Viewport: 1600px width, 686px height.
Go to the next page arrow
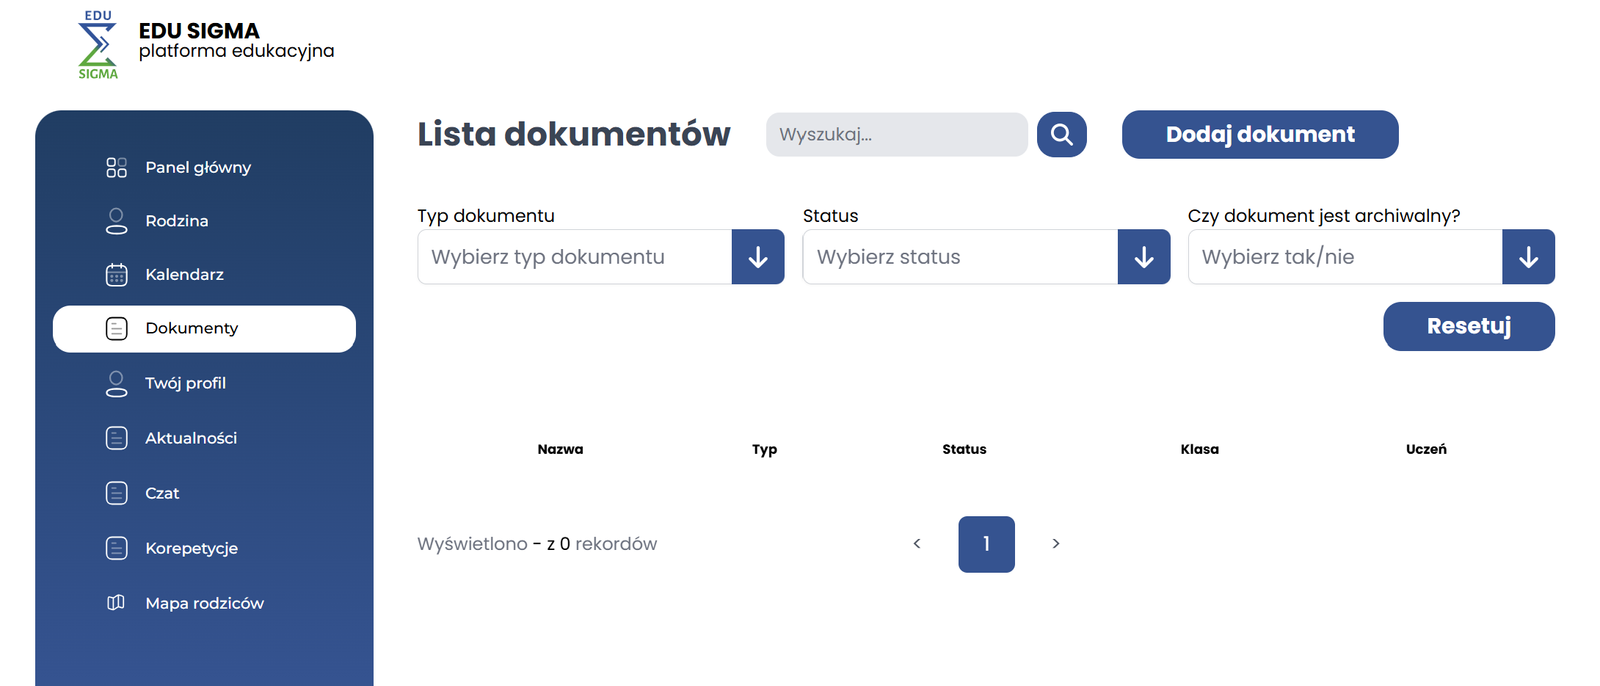tap(1055, 544)
